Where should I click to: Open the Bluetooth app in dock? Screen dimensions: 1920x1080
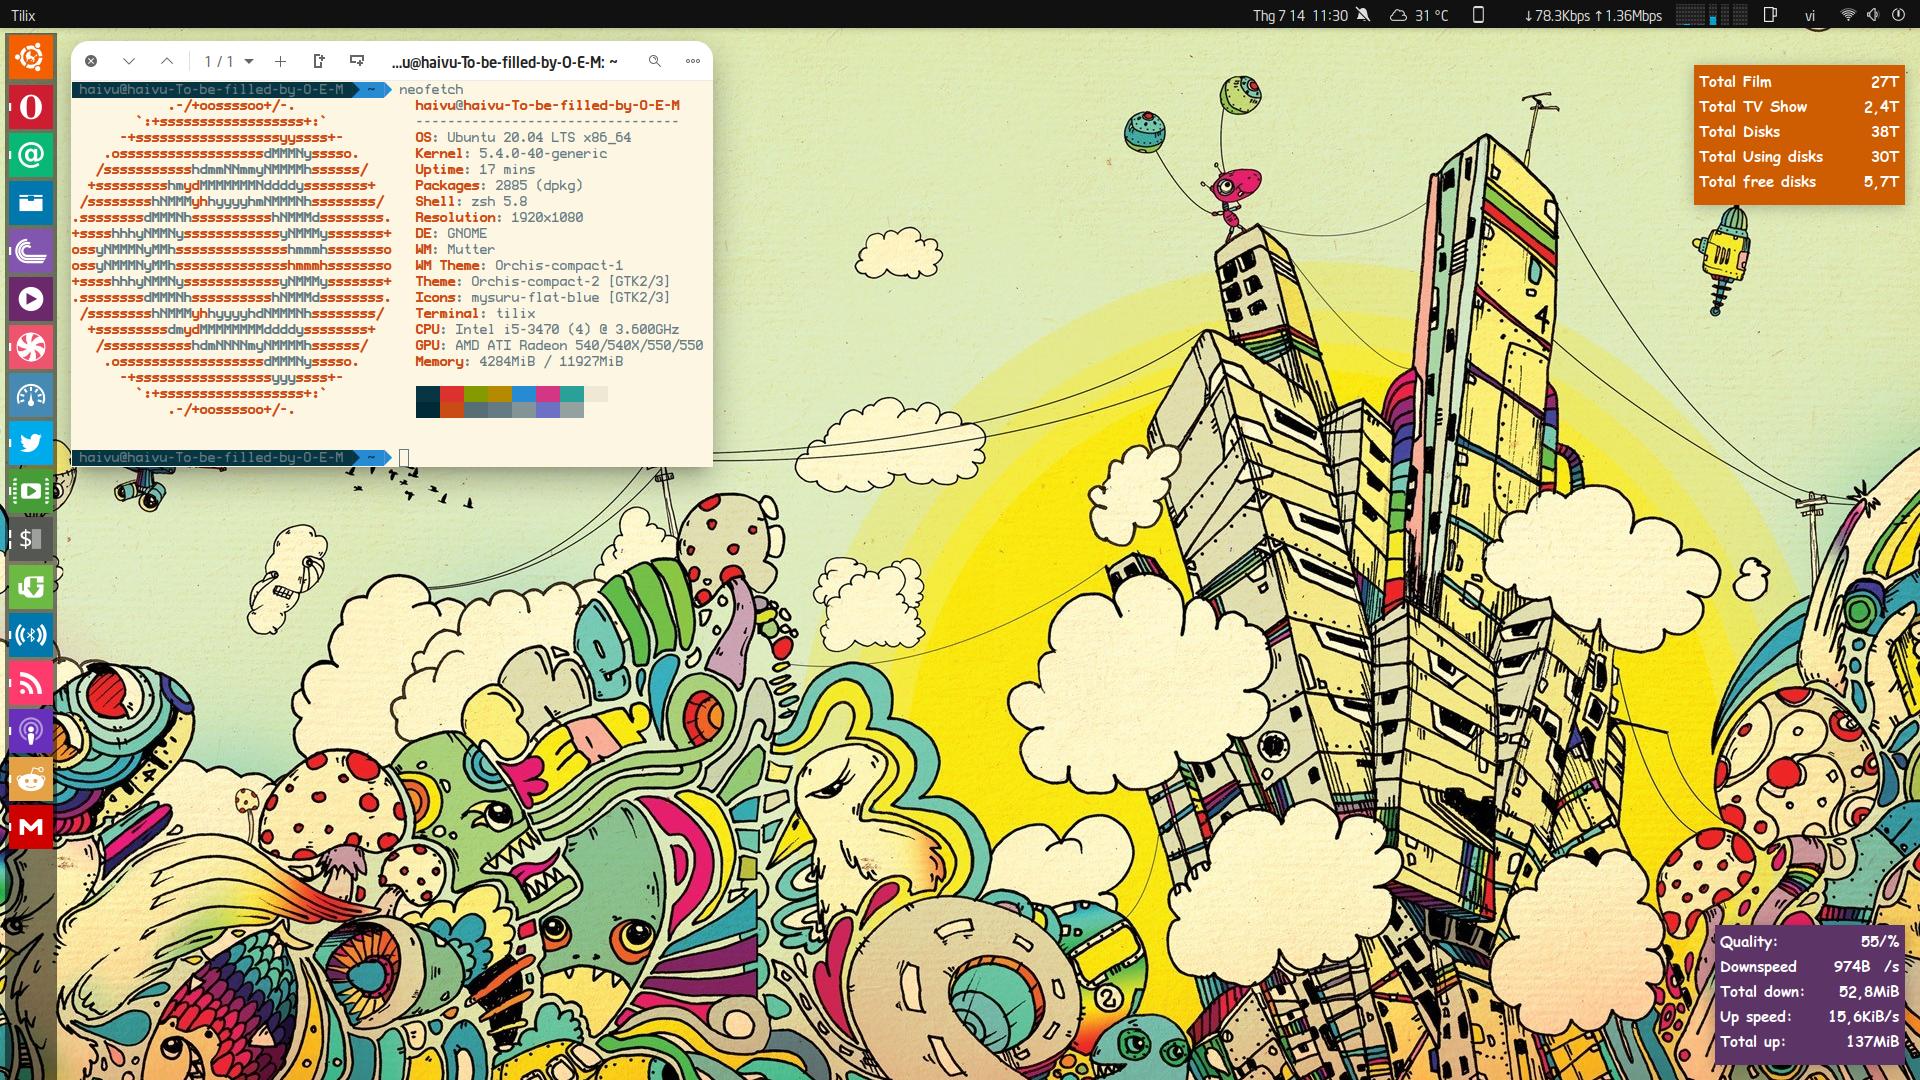click(x=31, y=634)
